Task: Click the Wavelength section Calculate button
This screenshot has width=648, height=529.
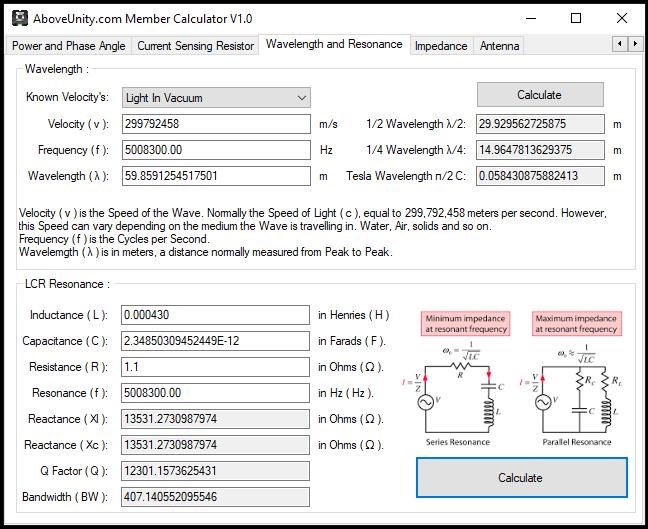Action: pos(540,95)
